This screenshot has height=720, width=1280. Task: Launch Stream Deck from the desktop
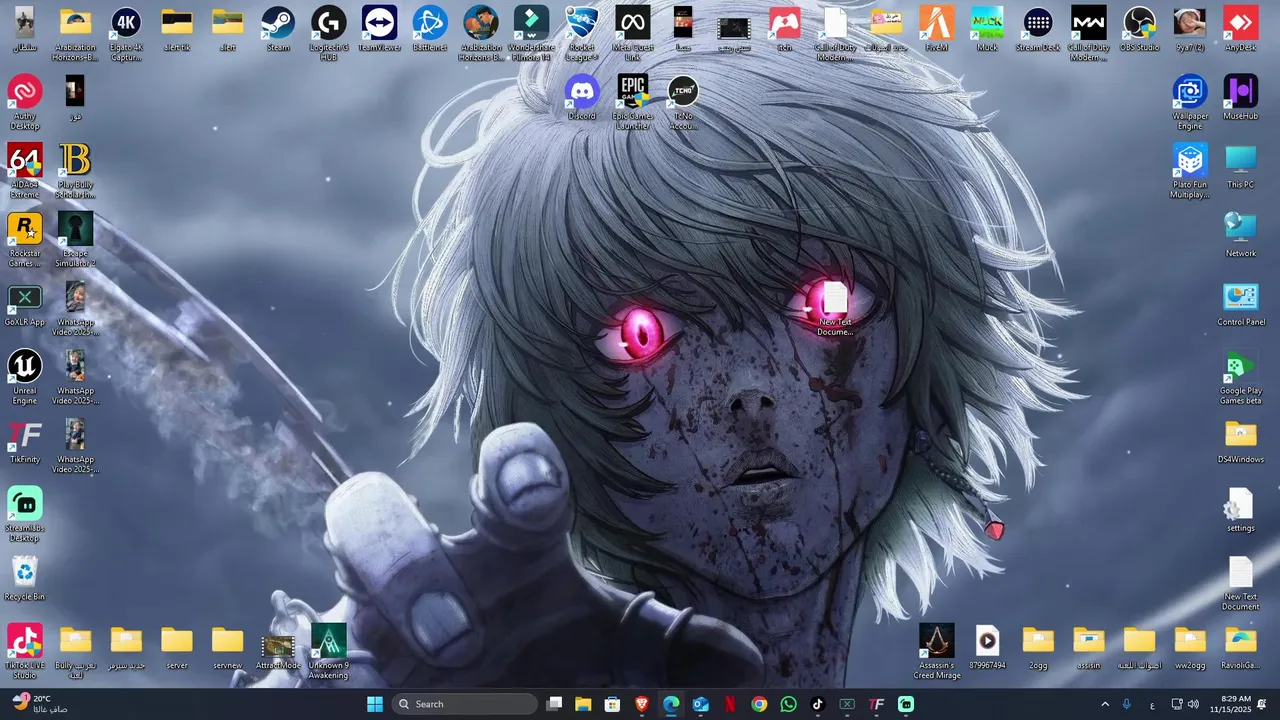click(x=1038, y=30)
